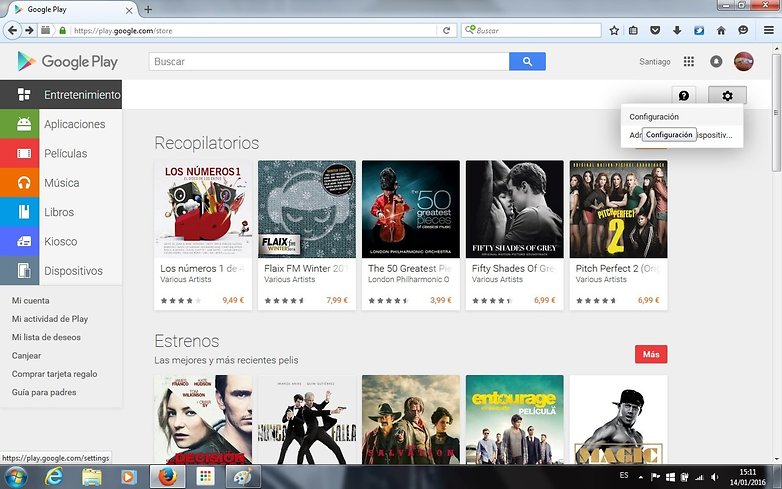This screenshot has height=489, width=782.
Task: Click the Canjear link
Action: click(x=26, y=356)
